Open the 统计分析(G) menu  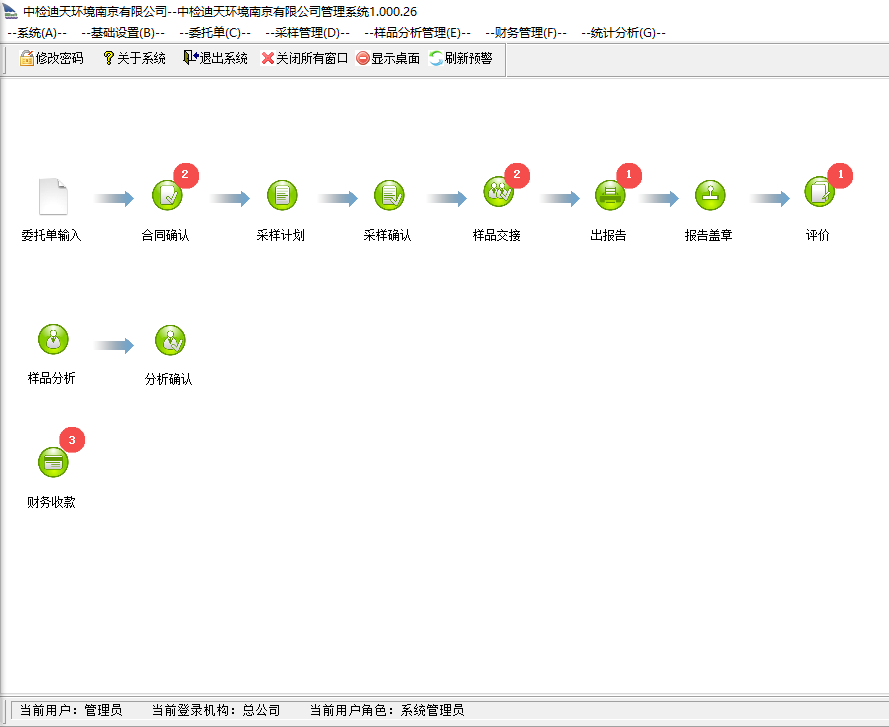pos(624,33)
